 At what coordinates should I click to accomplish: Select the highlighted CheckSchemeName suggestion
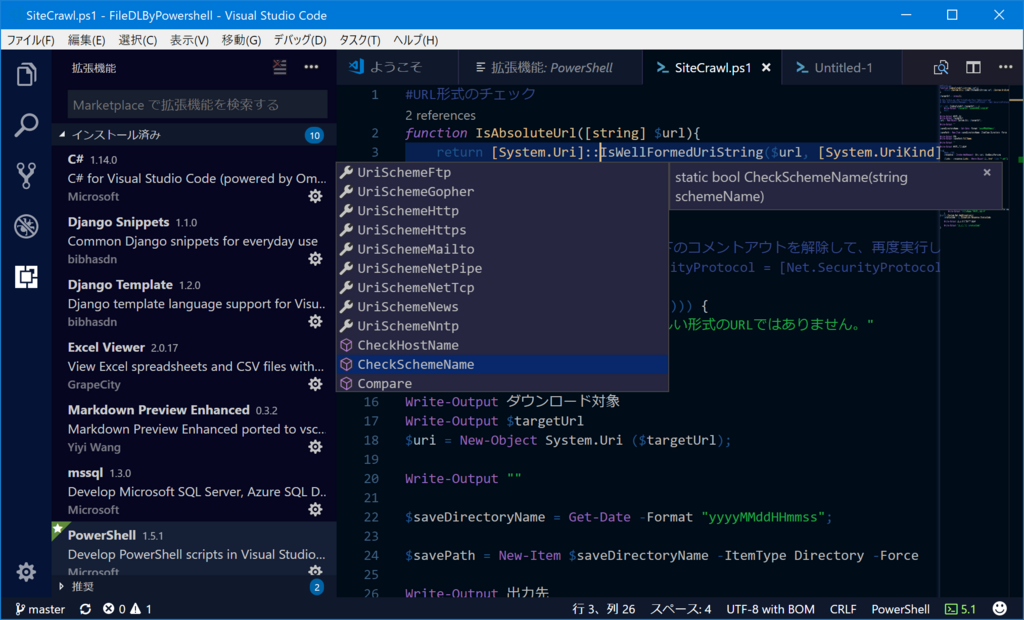(502, 364)
